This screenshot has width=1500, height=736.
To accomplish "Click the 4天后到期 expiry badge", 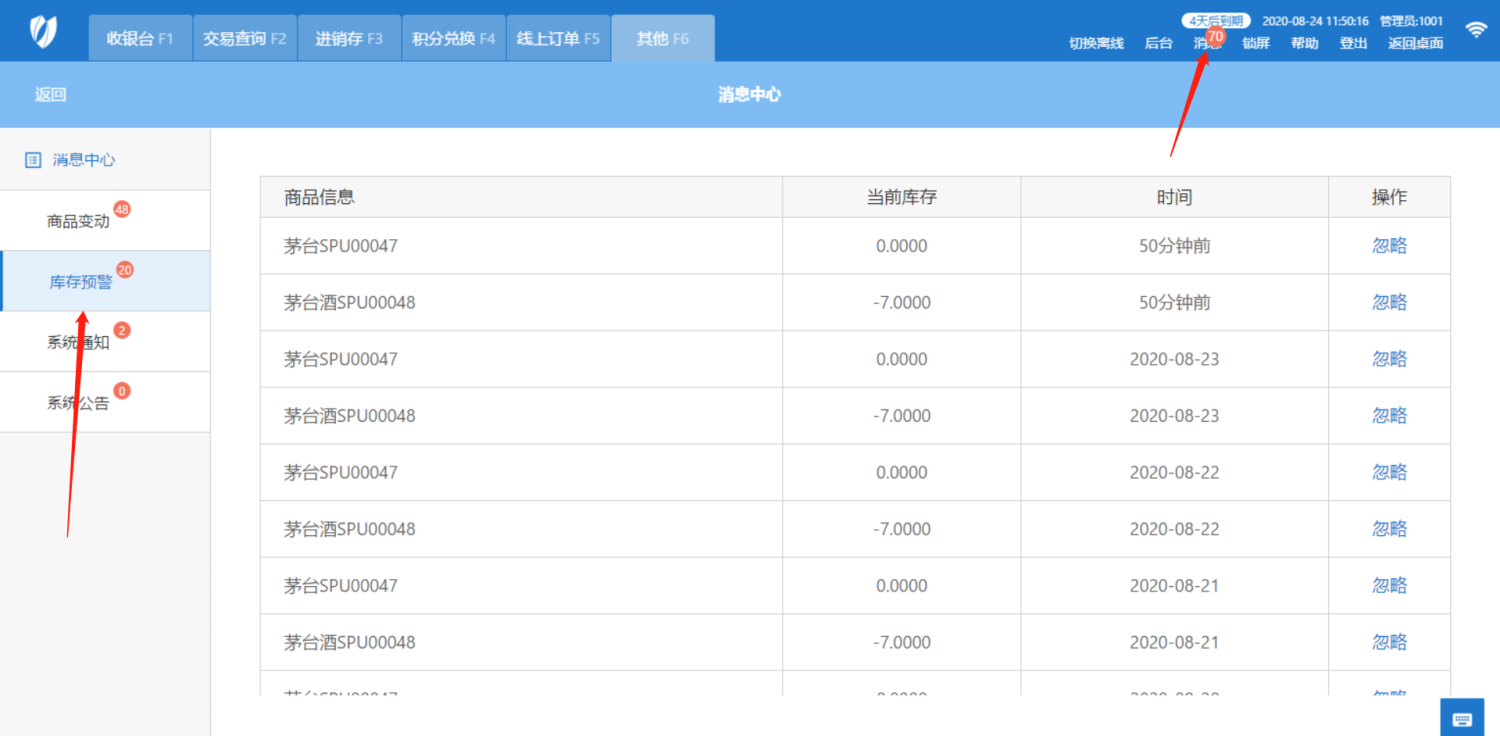I will pyautogui.click(x=1216, y=19).
